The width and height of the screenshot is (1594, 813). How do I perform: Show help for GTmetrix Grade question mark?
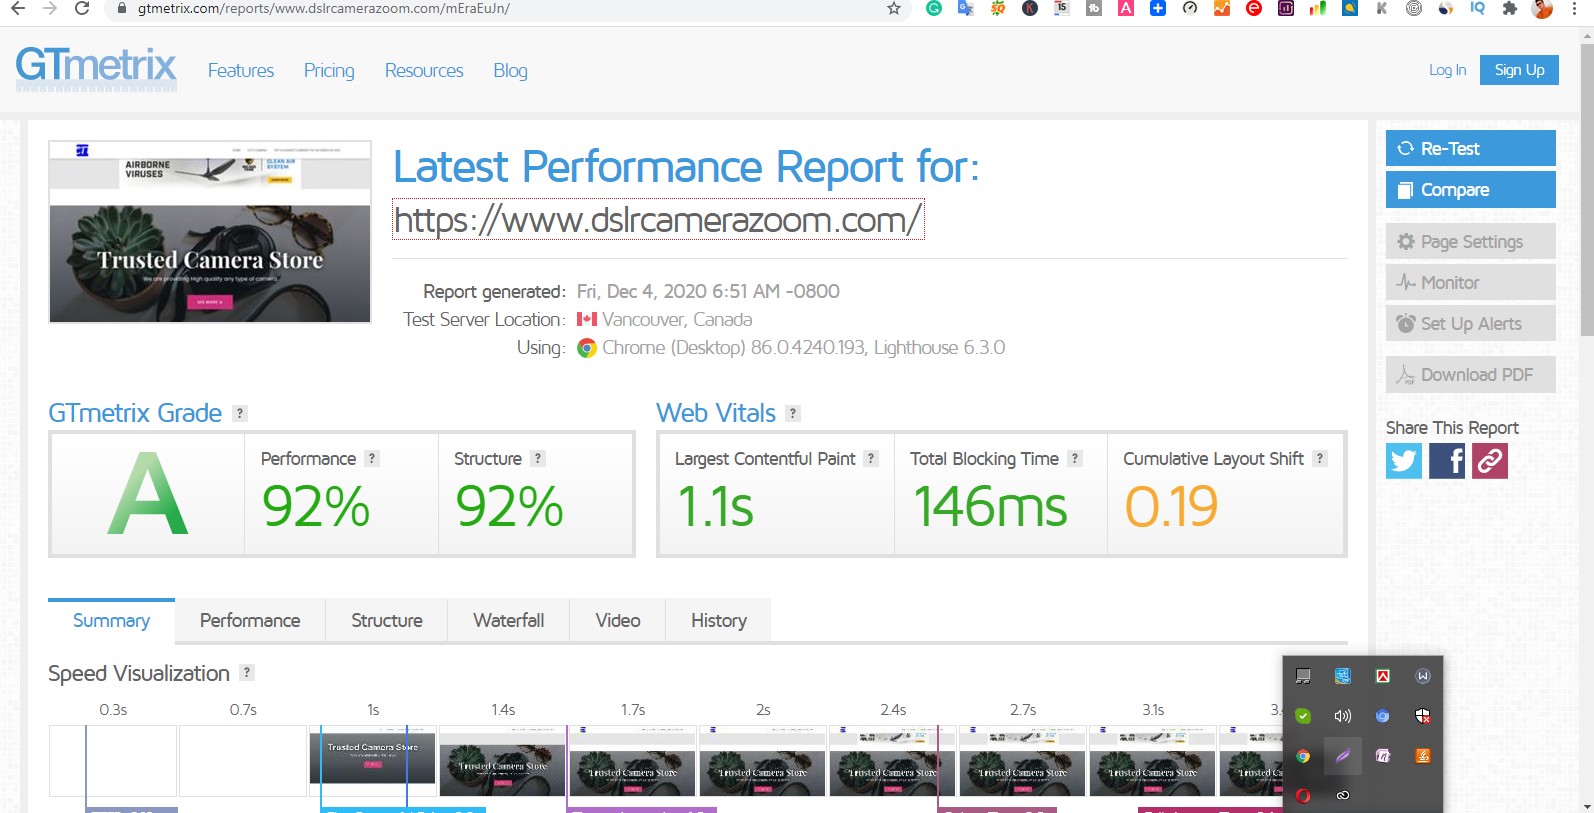[240, 413]
